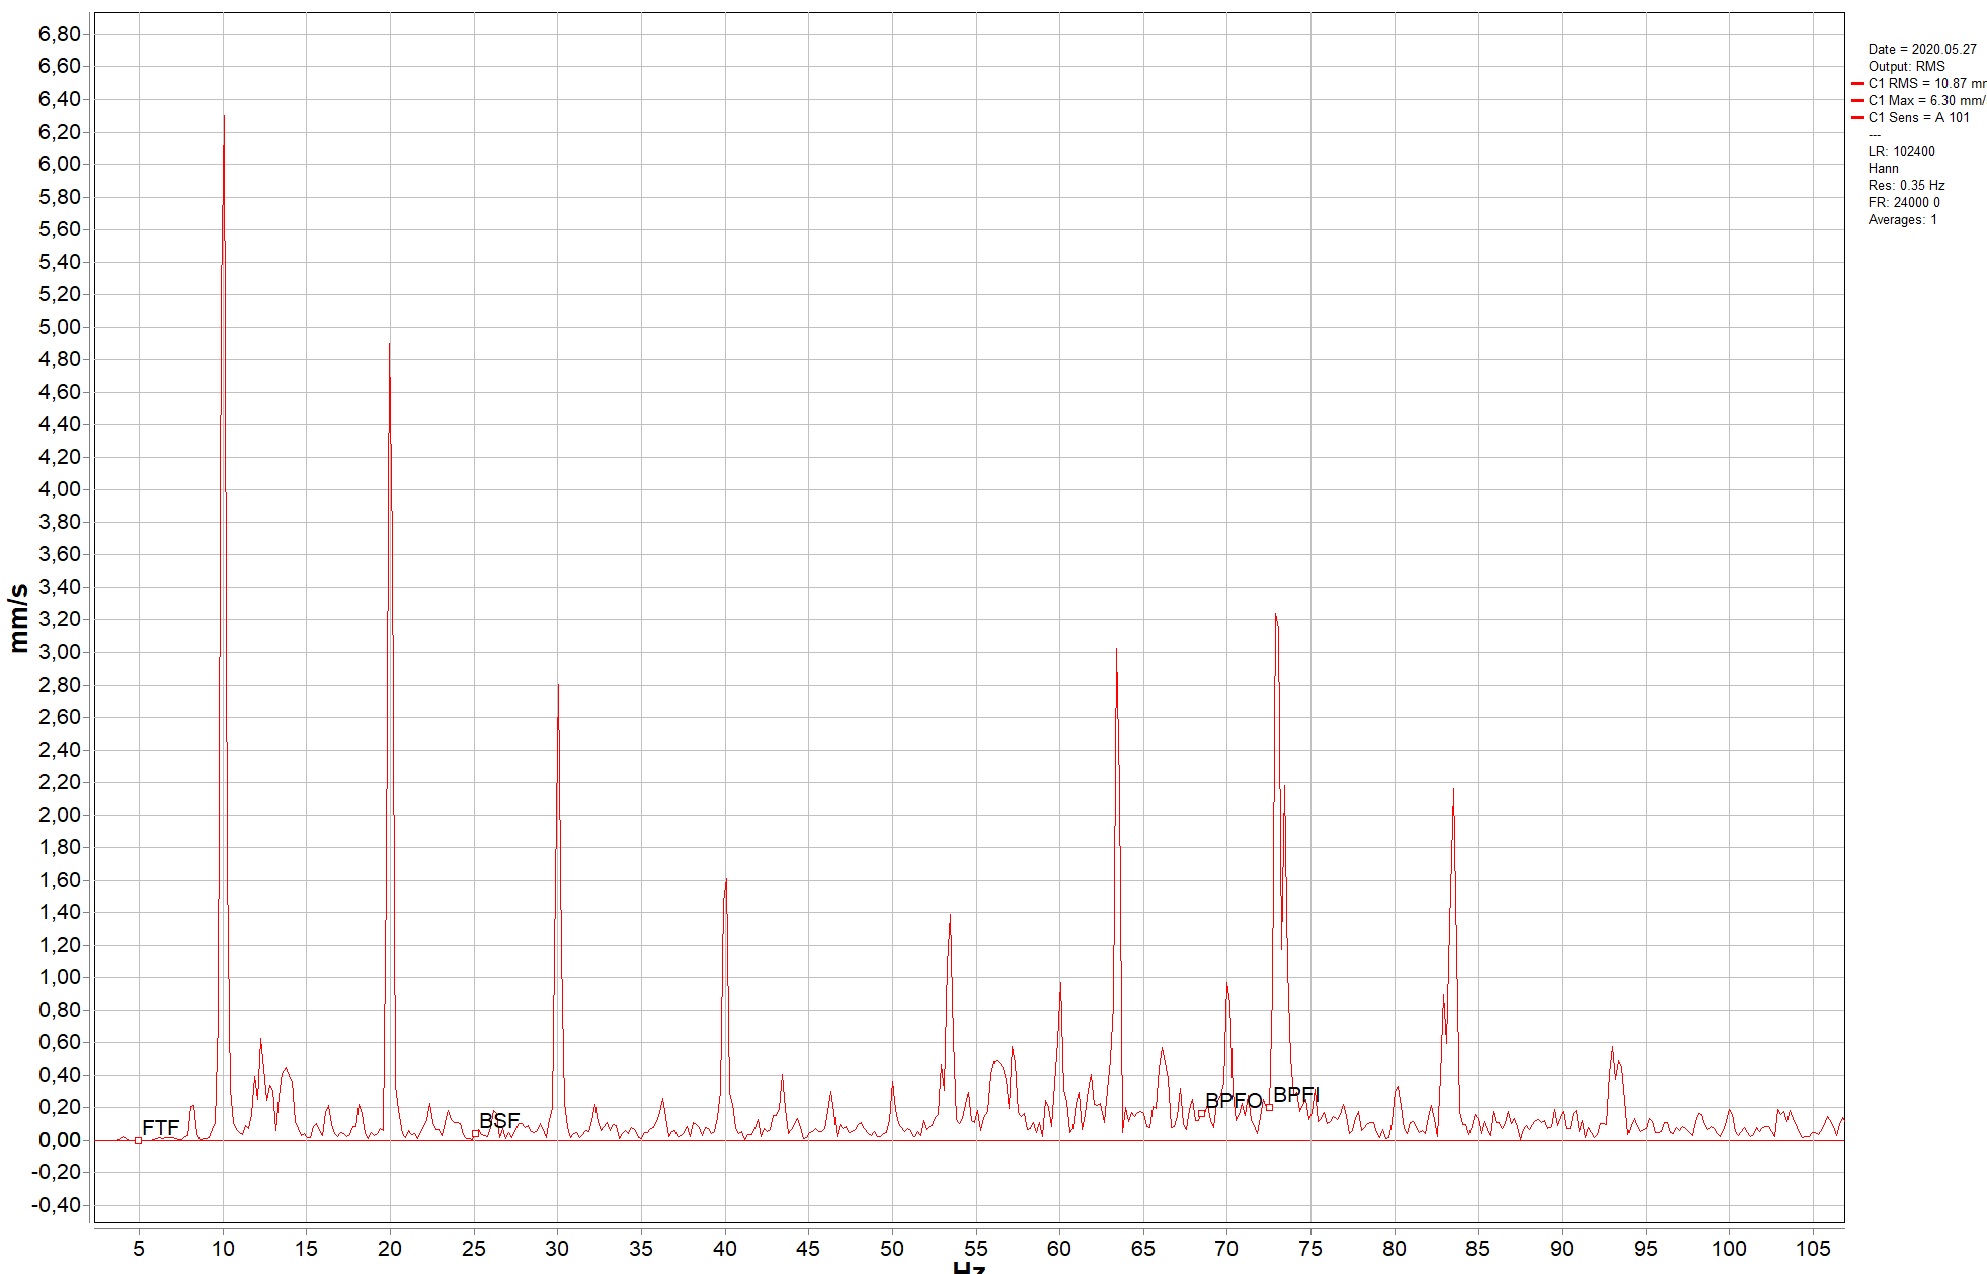The width and height of the screenshot is (1987, 1274).
Task: Click the BPFO frequency label
Action: 1233,1100
